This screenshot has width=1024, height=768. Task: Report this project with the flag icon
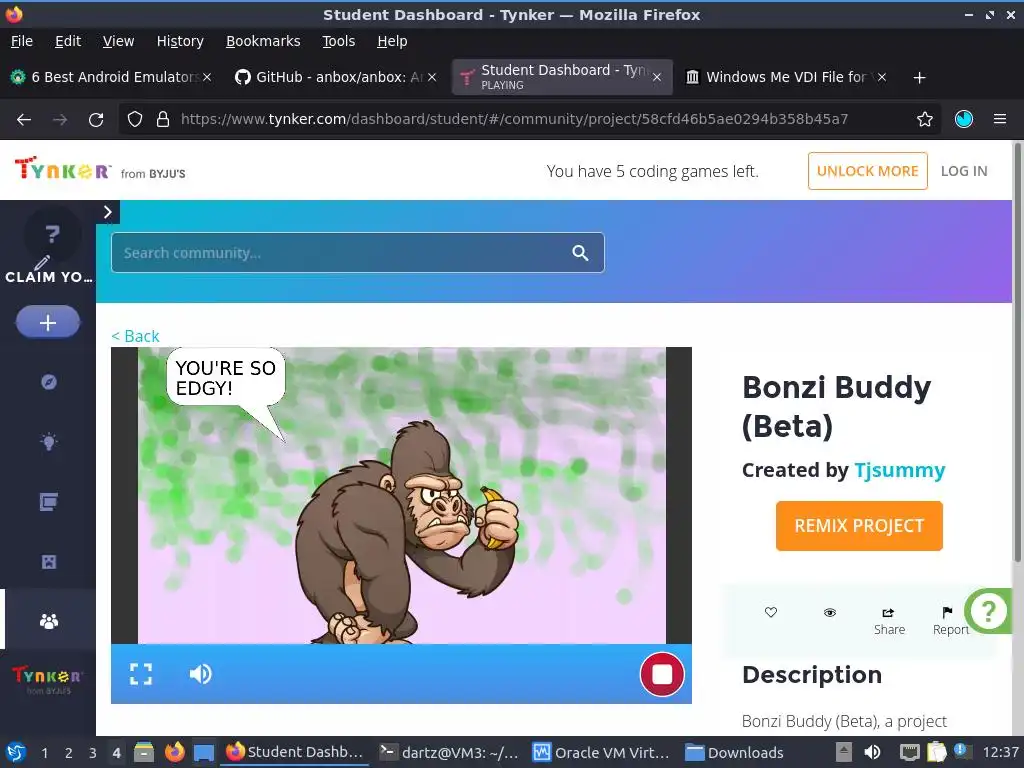pos(950,620)
